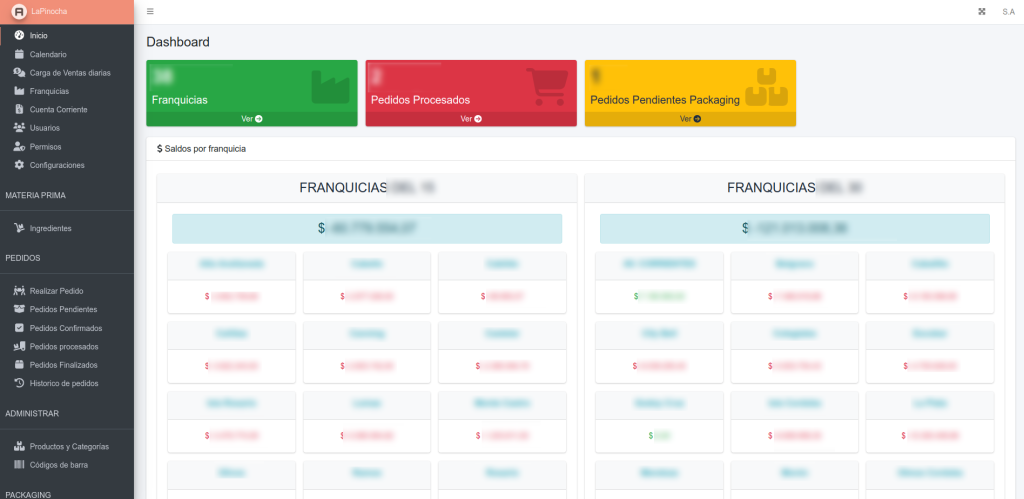Click the shopping cart icon on Pedidos Procesados card
The height and width of the screenshot is (499, 1024).
pos(547,87)
